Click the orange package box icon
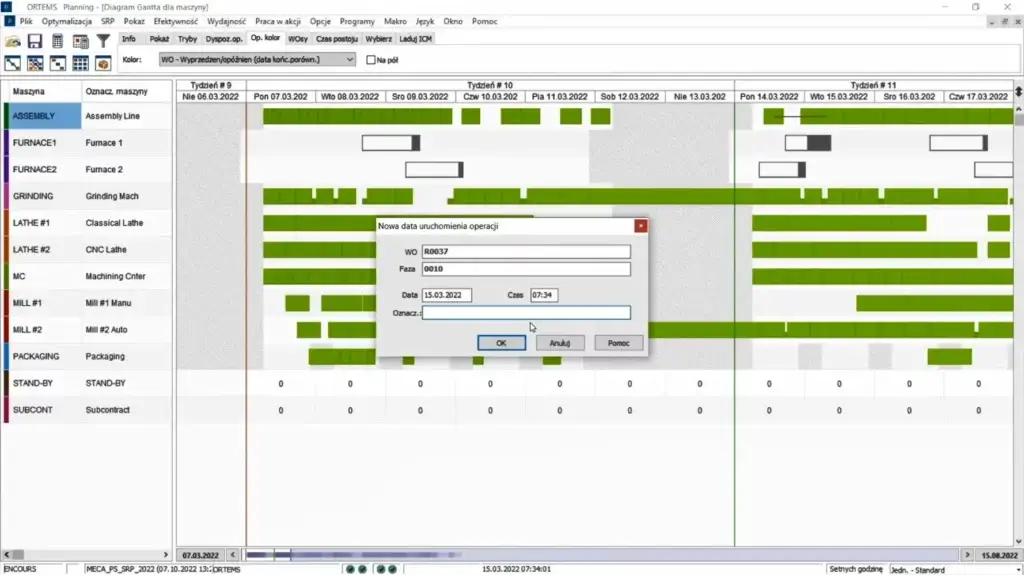Screen dimensions: 1024x576 tap(102, 63)
